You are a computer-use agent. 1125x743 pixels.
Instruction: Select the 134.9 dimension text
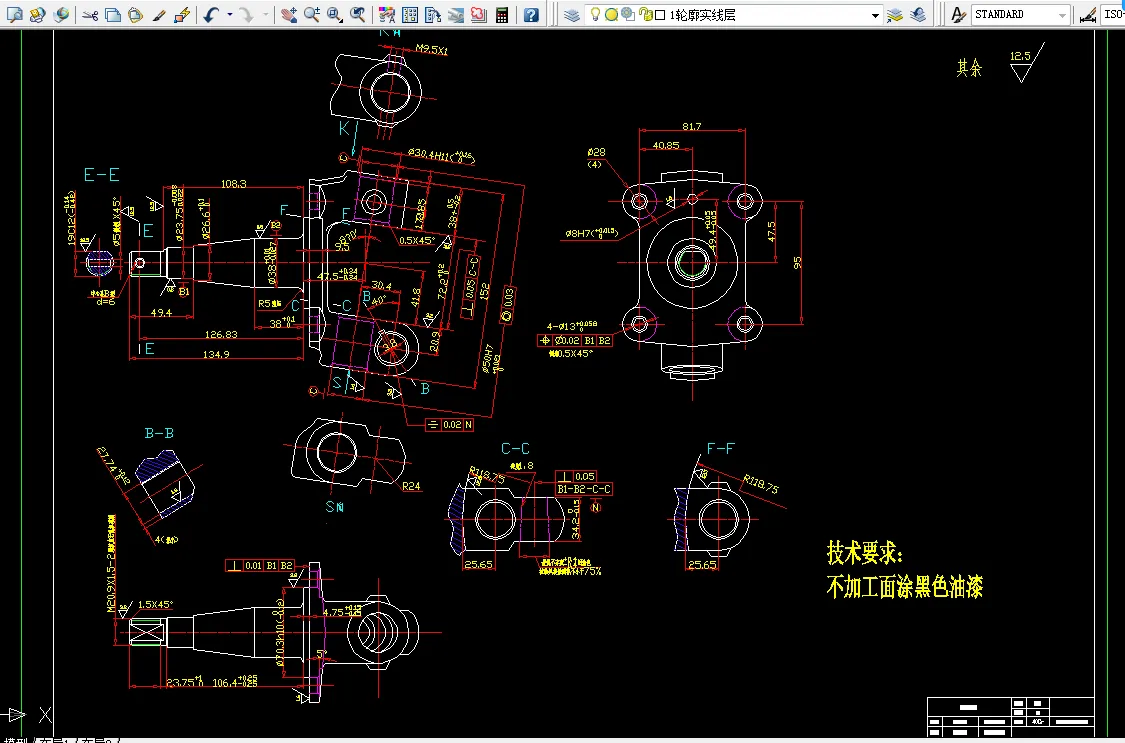tap(216, 354)
